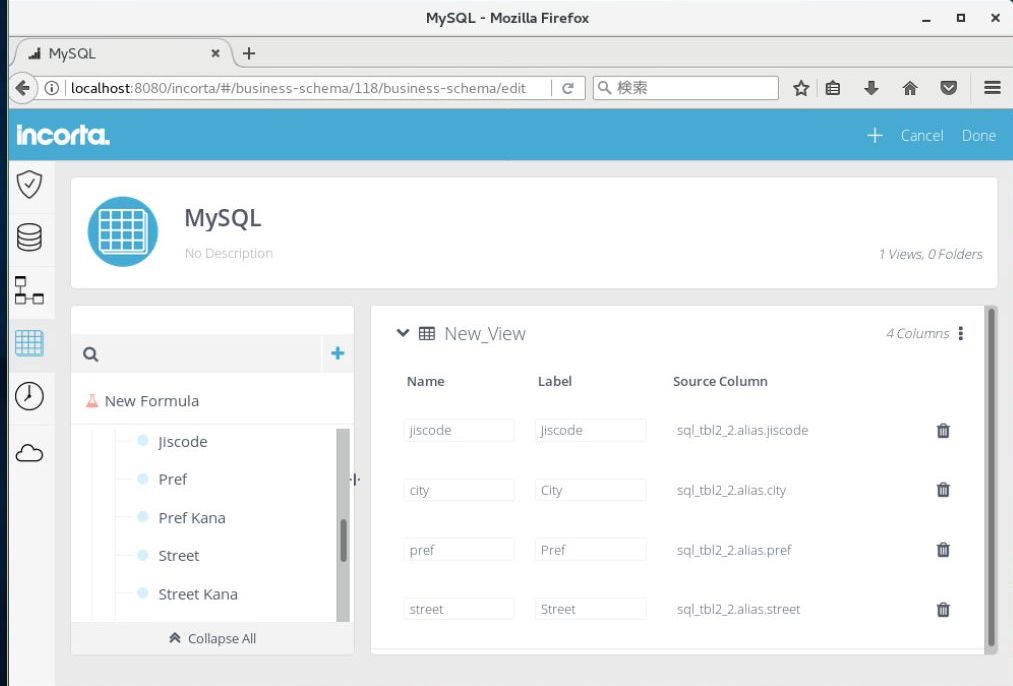Open the Schemas diagram icon in sidebar
Screen dimensions: 1013x686
(x=29, y=290)
